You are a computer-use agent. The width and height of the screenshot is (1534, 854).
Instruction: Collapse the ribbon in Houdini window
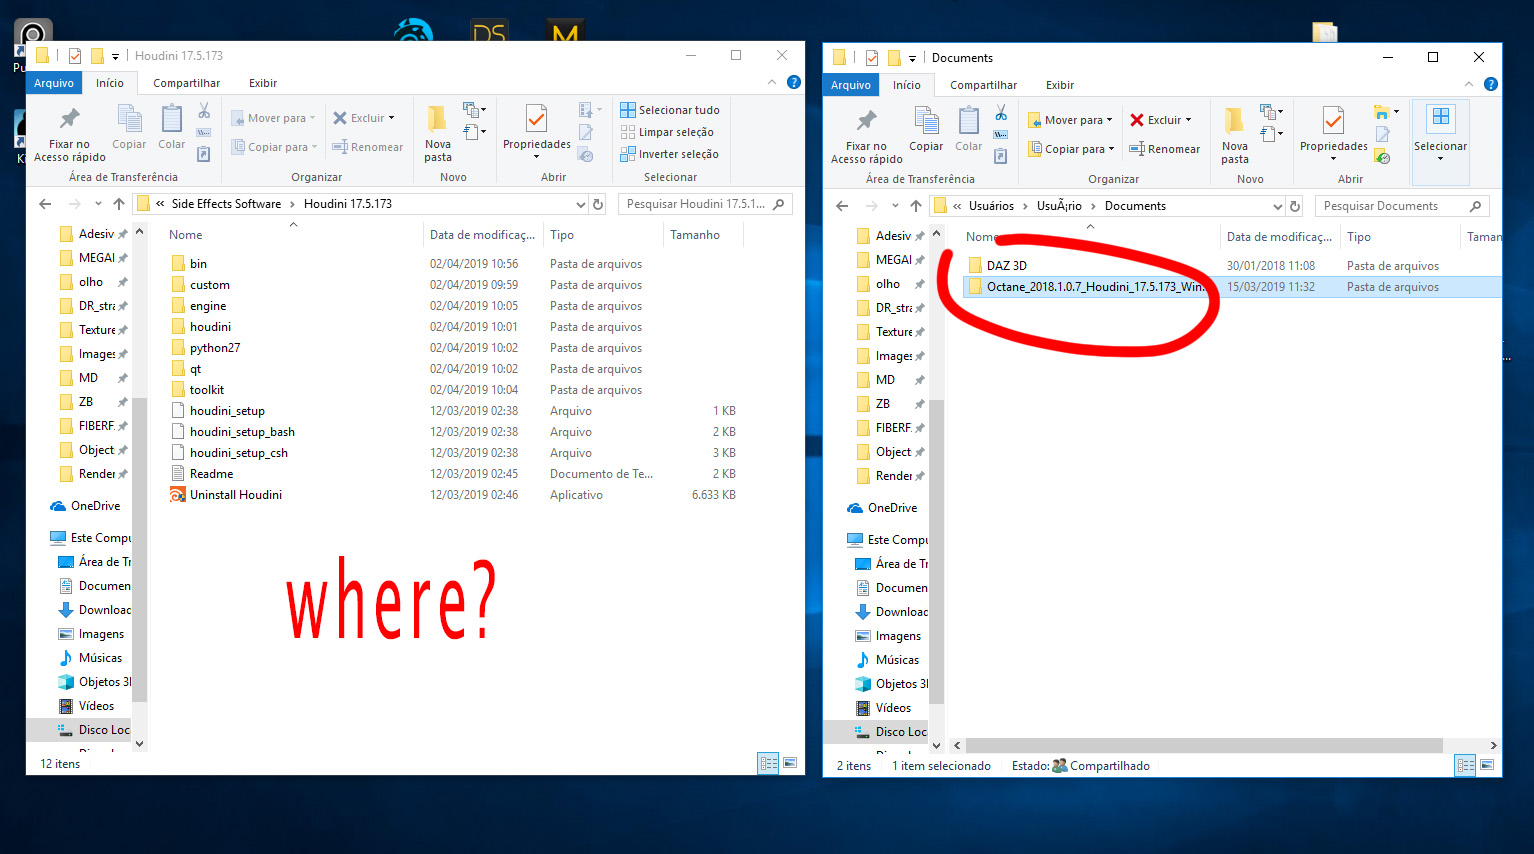point(772,82)
